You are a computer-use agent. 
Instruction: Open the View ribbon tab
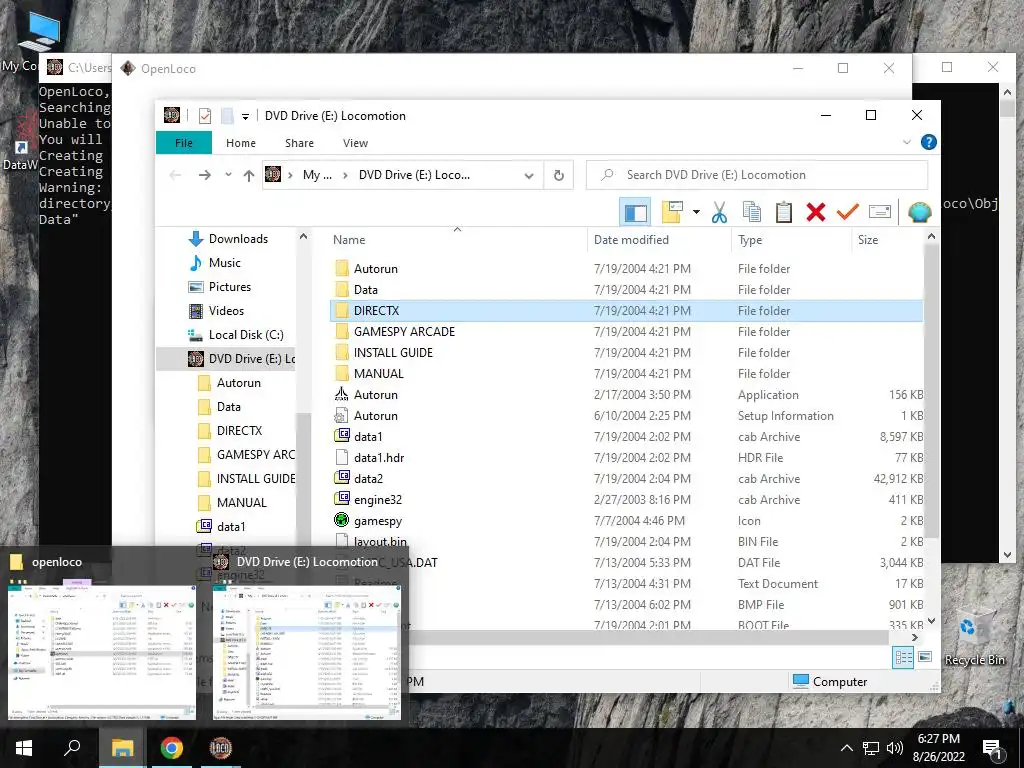(x=355, y=143)
